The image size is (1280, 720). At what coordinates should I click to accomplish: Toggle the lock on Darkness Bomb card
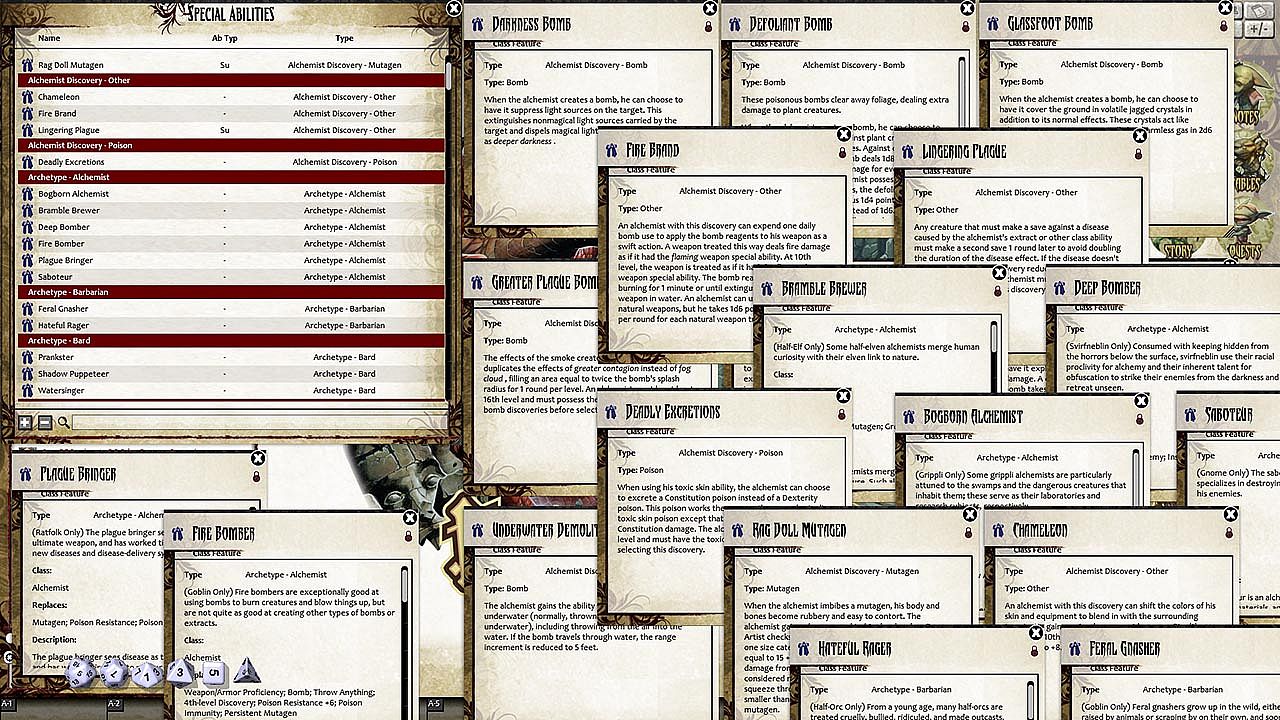[709, 27]
